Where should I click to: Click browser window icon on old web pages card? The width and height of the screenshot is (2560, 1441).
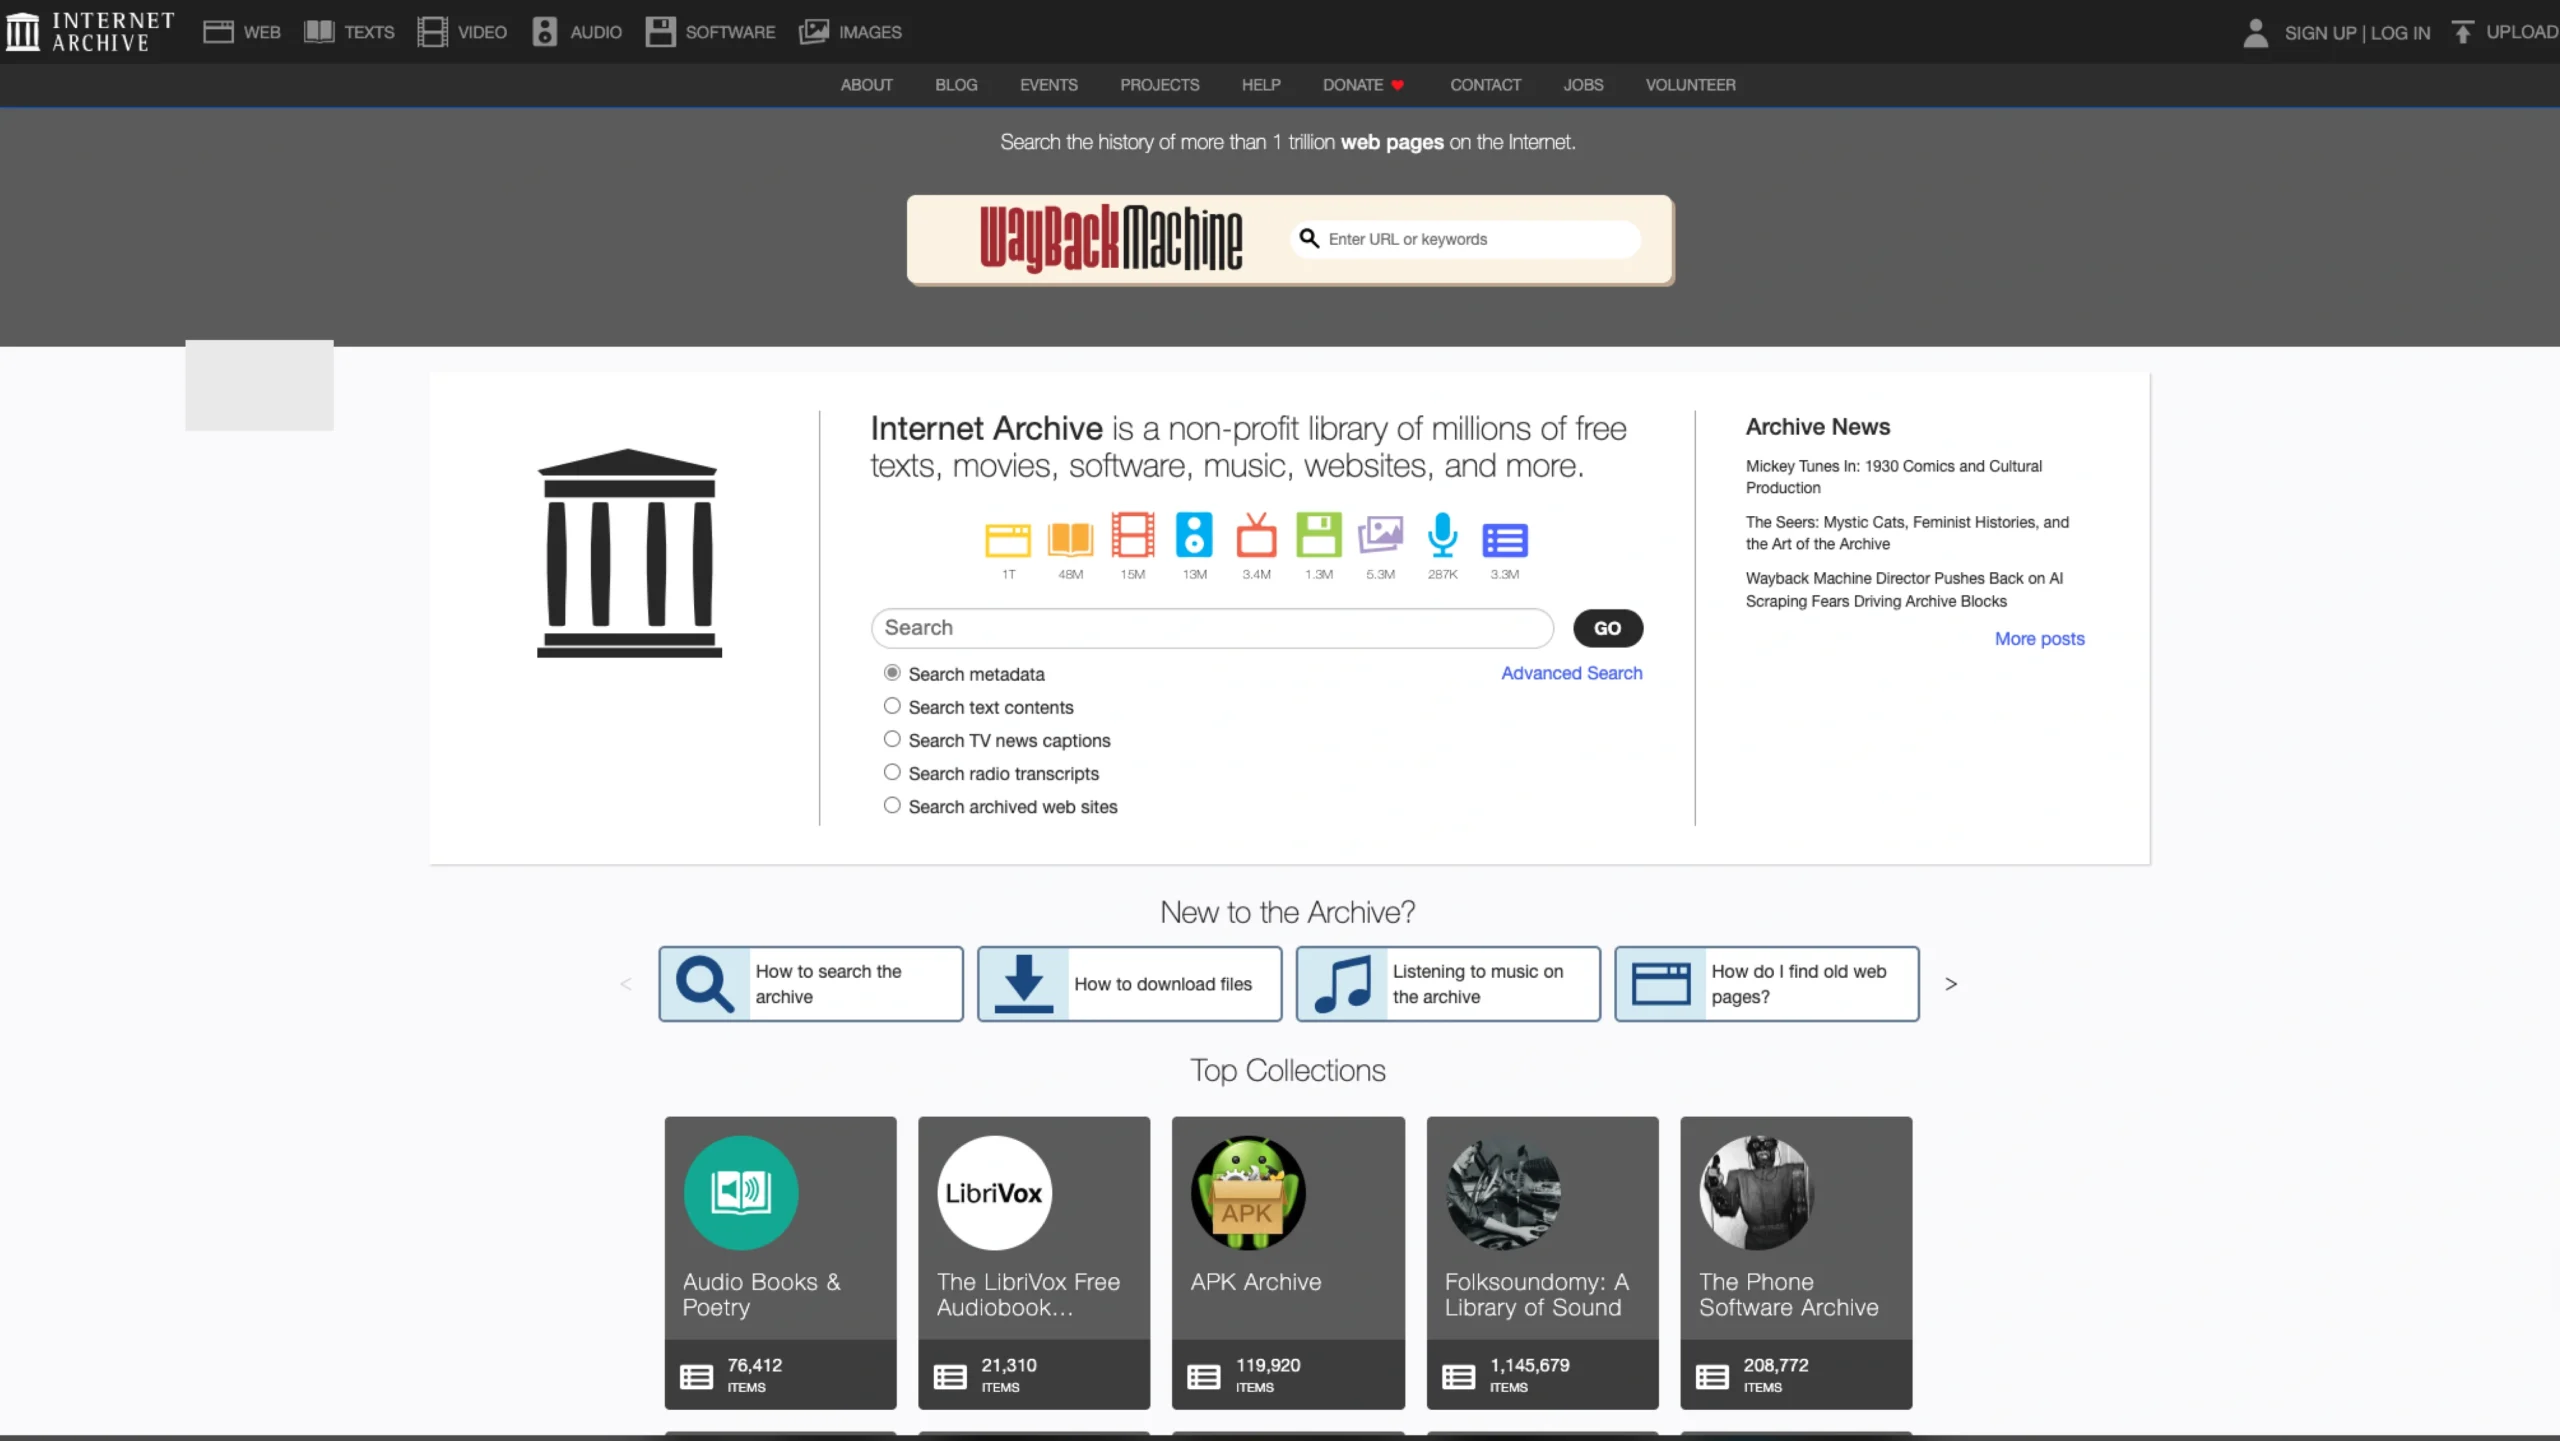click(x=1661, y=985)
